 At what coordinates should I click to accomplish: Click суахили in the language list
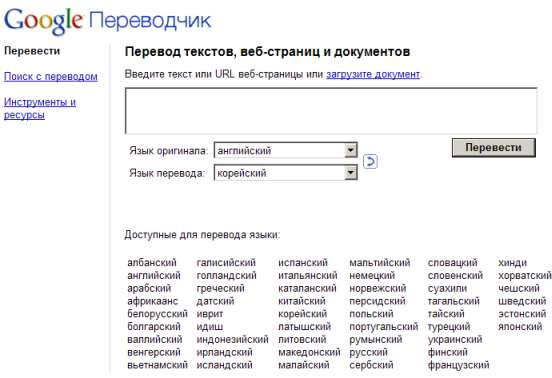click(447, 288)
